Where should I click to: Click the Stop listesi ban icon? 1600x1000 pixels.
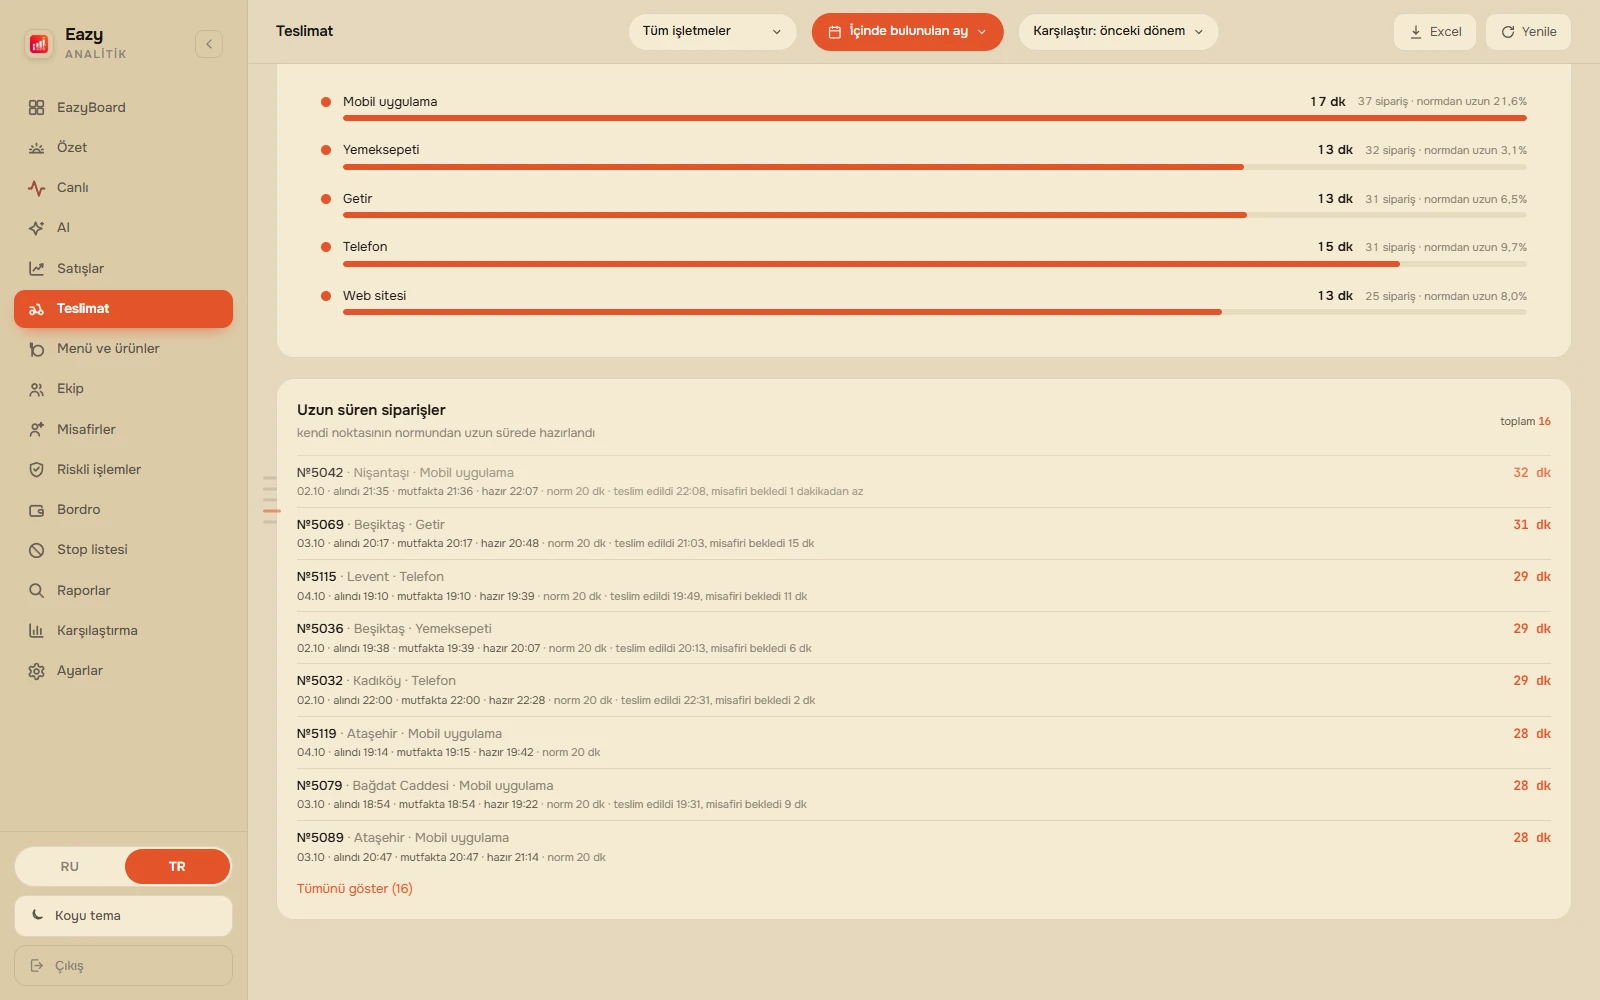(x=37, y=550)
